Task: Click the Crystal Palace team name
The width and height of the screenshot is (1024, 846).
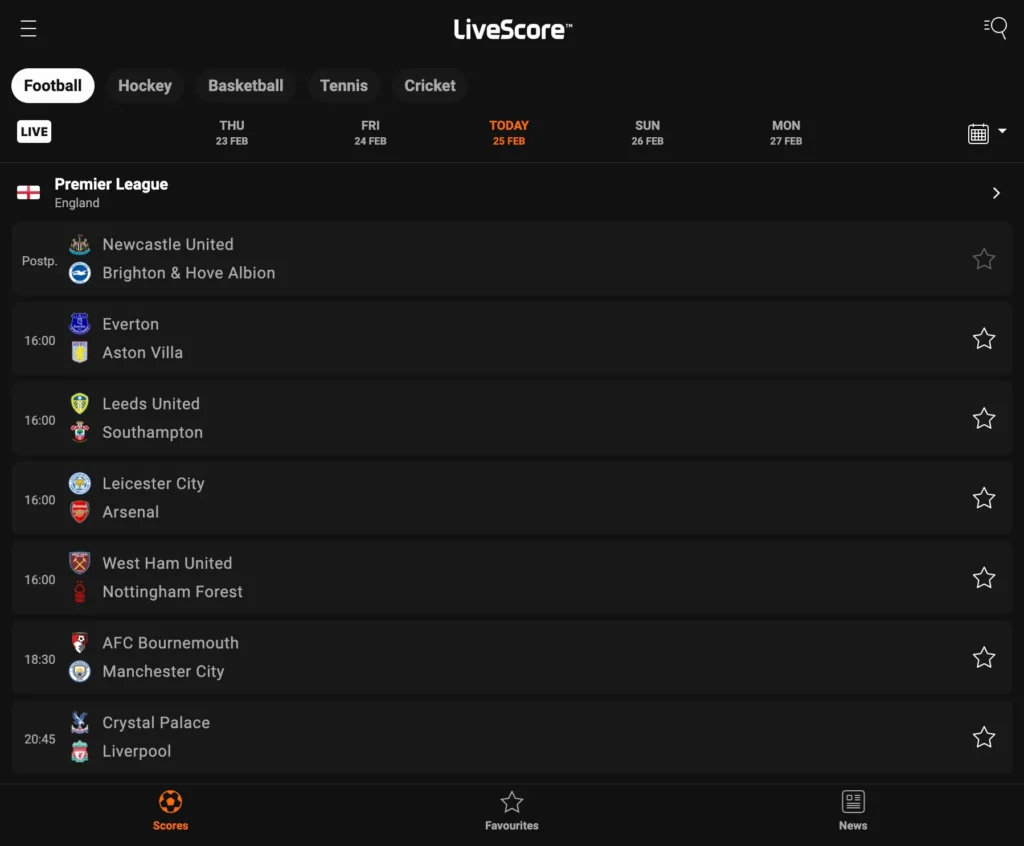Action: point(156,723)
